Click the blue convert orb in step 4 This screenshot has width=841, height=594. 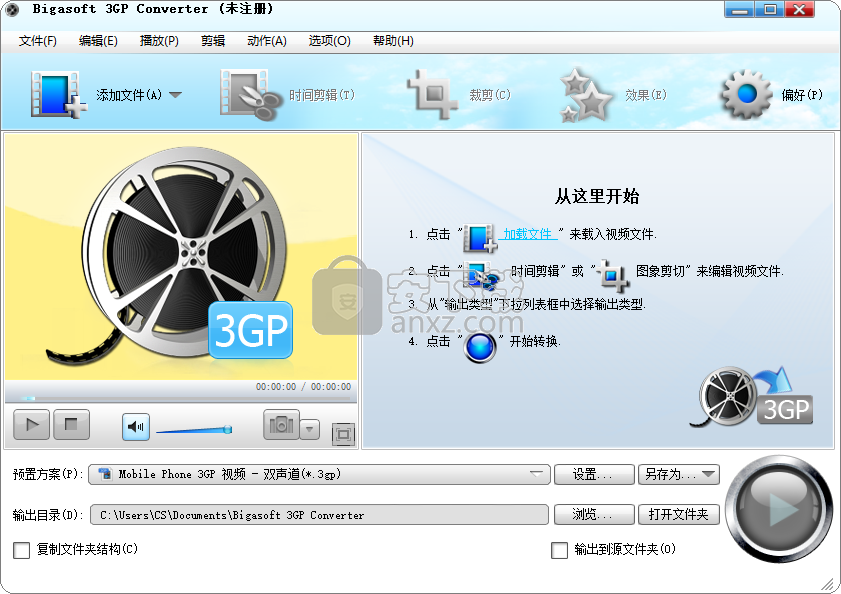[480, 347]
